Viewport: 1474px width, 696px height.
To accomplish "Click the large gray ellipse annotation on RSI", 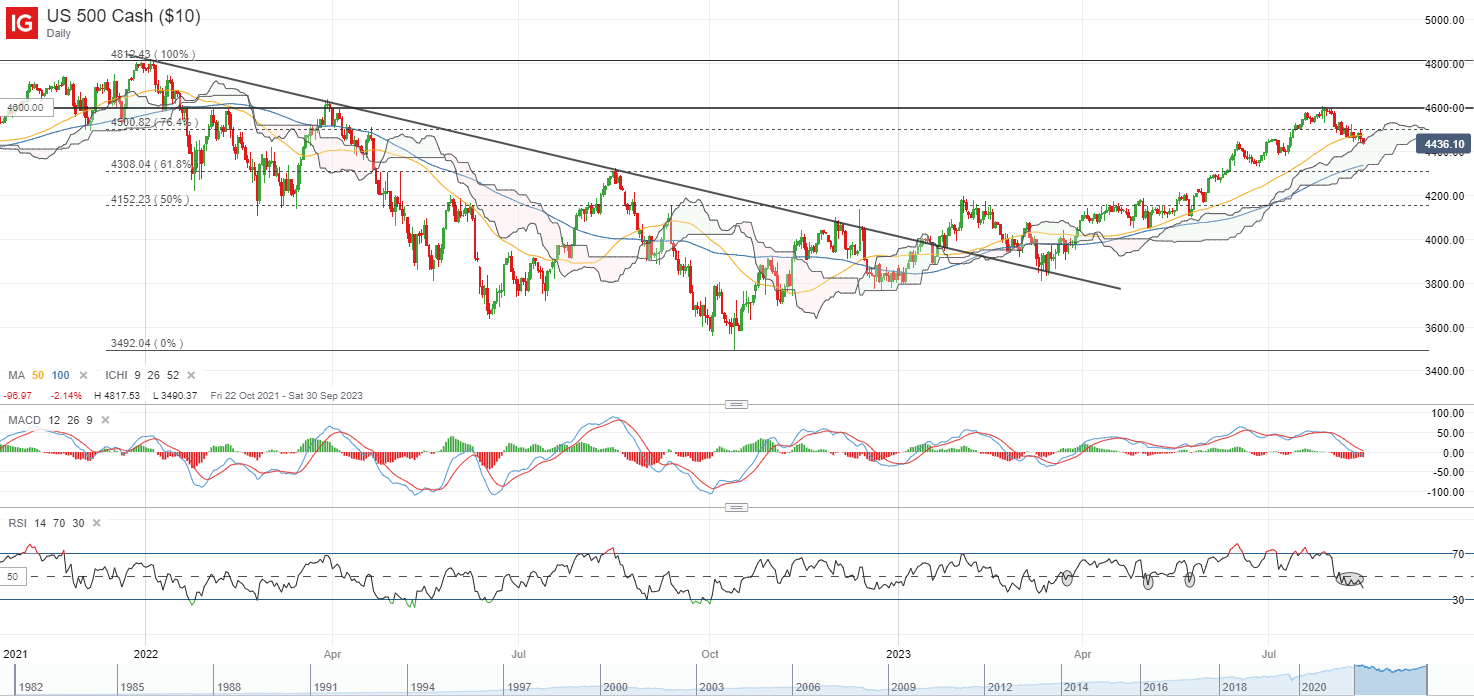I will tap(1350, 580).
